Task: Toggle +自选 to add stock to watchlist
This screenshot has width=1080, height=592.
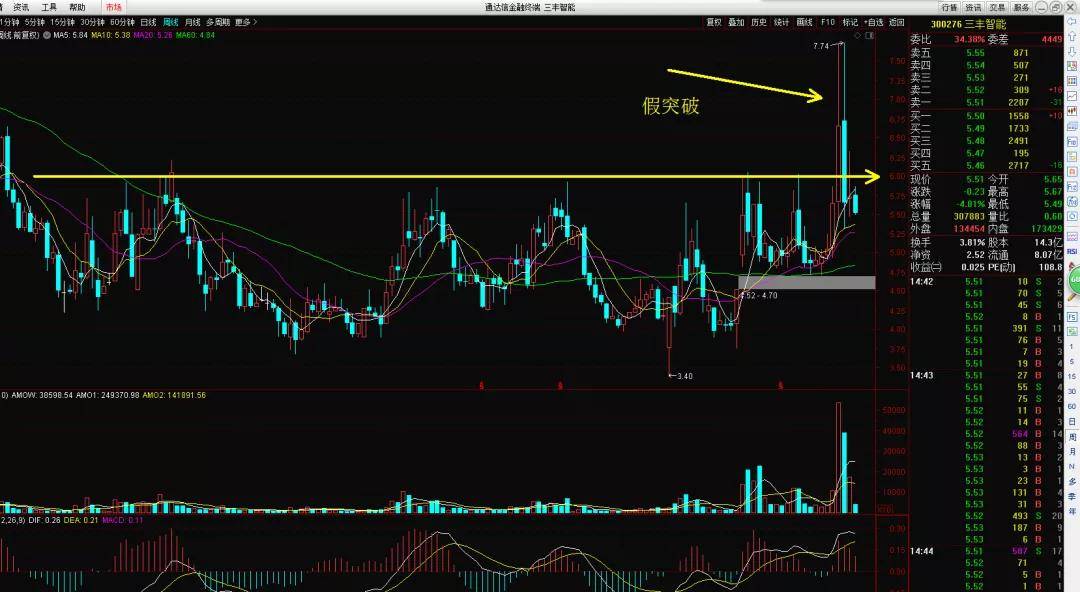Action: 873,22
